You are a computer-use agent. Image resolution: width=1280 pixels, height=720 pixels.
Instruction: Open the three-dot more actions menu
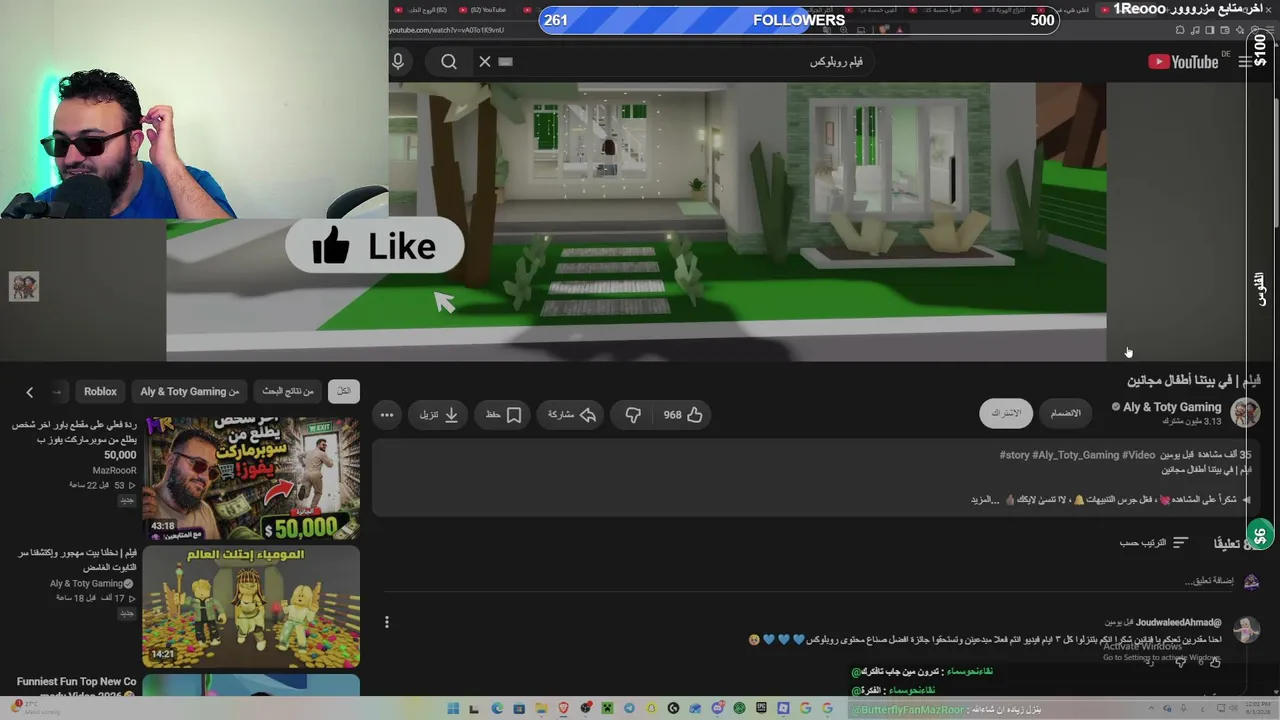(387, 415)
